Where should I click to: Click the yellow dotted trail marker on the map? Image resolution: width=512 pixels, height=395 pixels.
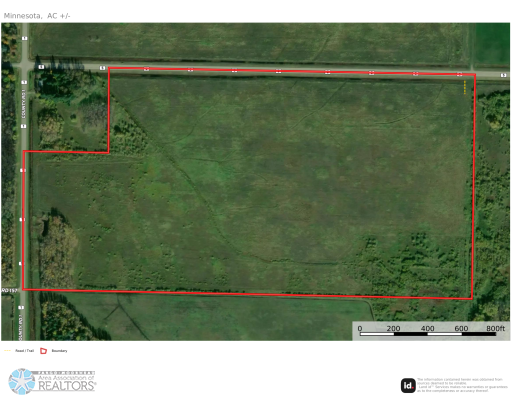coord(465,87)
